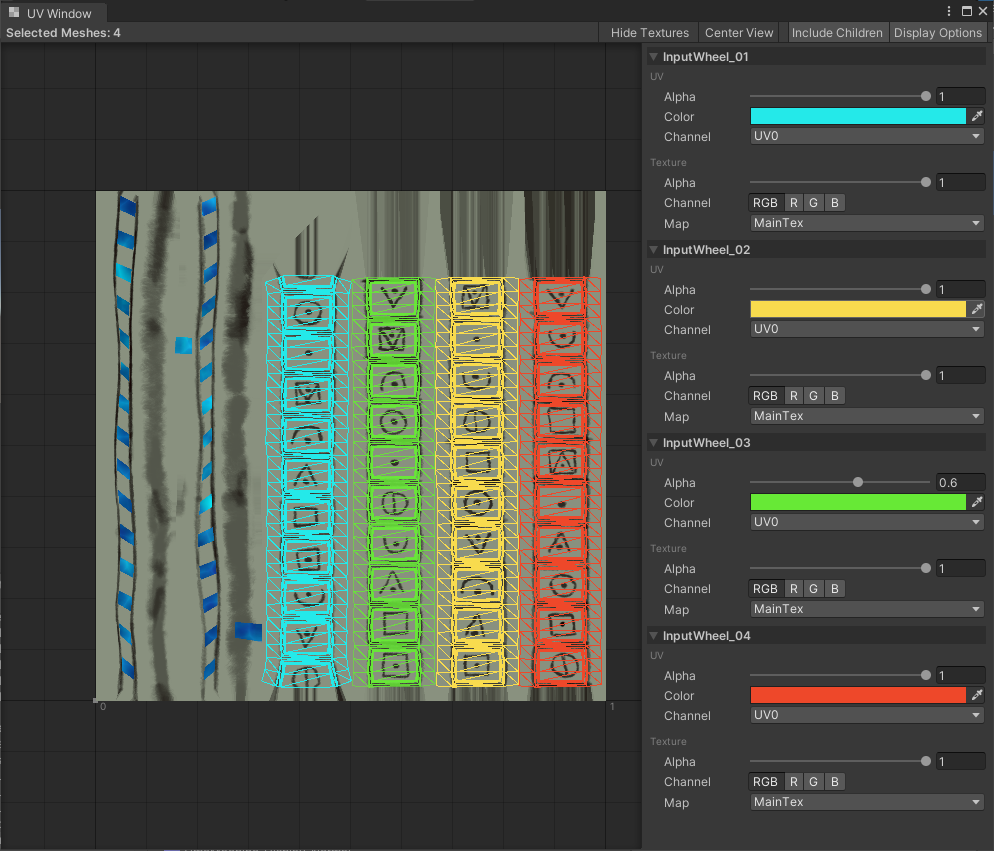The width and height of the screenshot is (994, 851).
Task: Open InputWheel_03 texture Map dropdown
Action: [867, 609]
